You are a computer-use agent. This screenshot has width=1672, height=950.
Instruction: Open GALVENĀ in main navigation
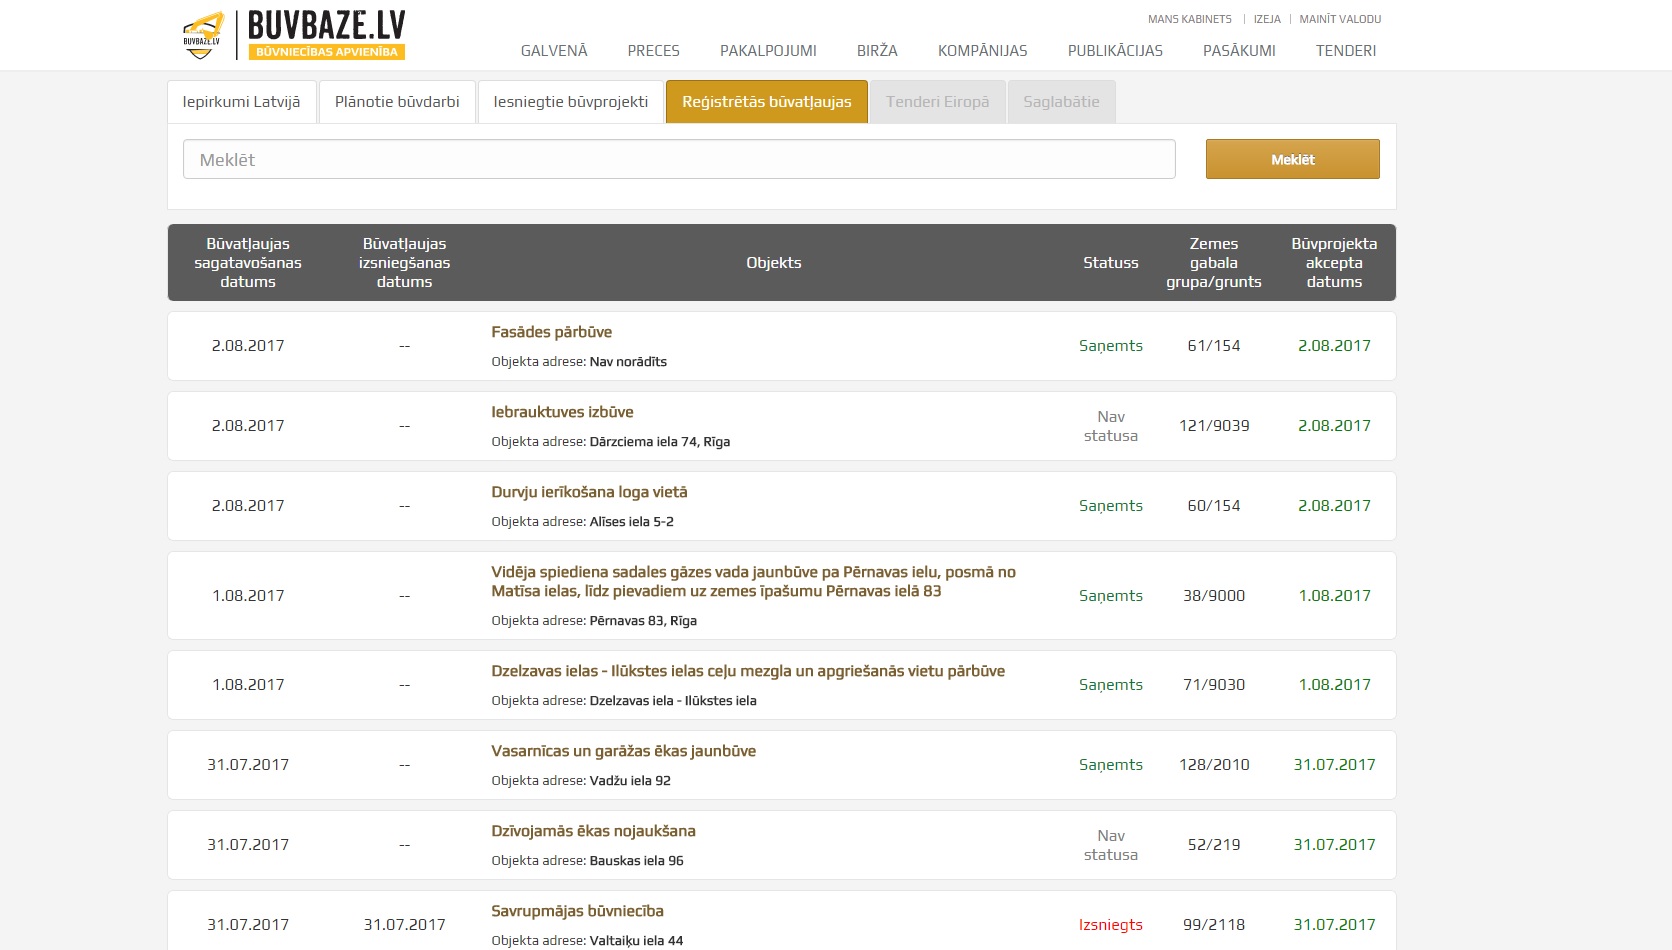[554, 51]
